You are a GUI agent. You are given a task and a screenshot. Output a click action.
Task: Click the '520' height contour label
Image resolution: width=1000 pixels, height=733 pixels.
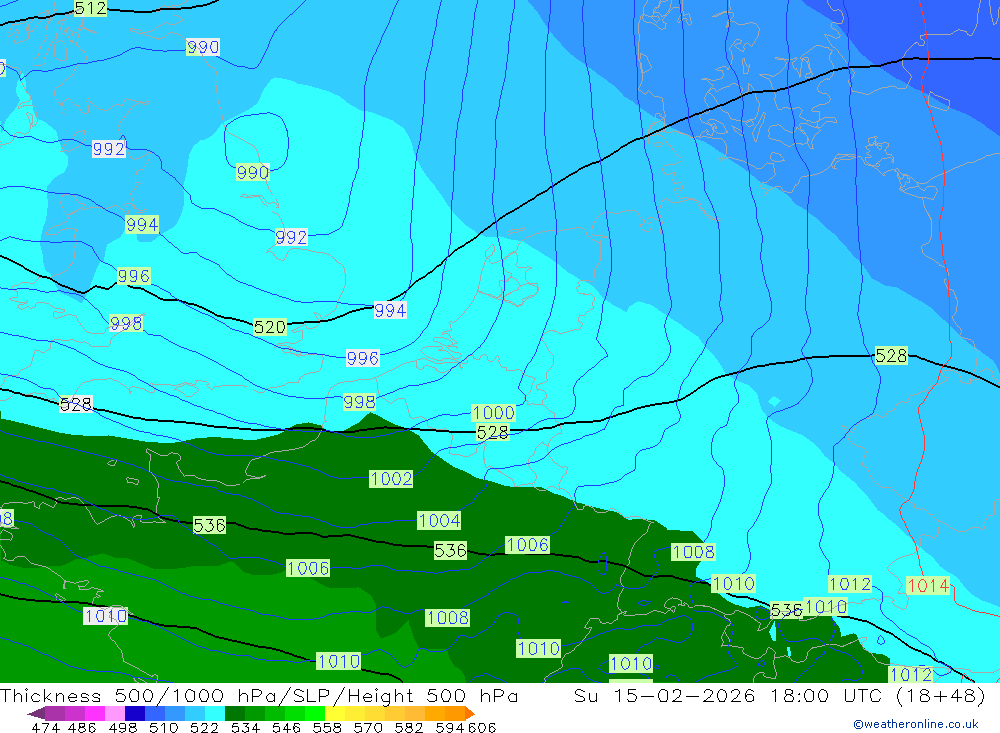270,327
